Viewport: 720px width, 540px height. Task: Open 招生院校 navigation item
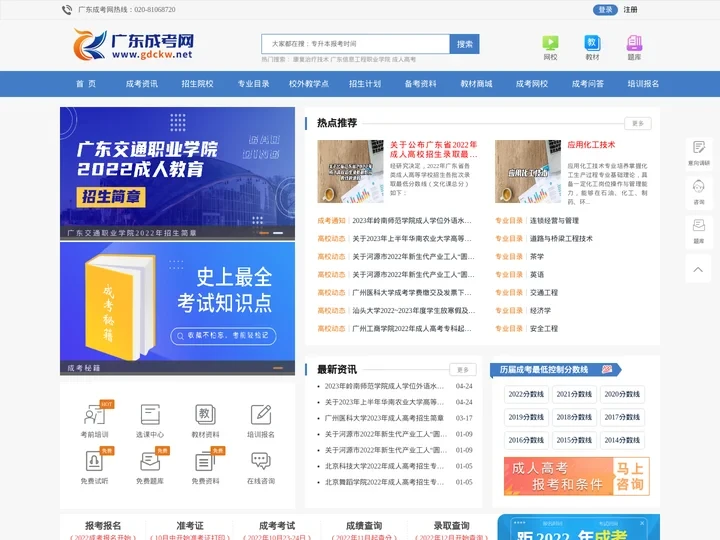point(197,84)
